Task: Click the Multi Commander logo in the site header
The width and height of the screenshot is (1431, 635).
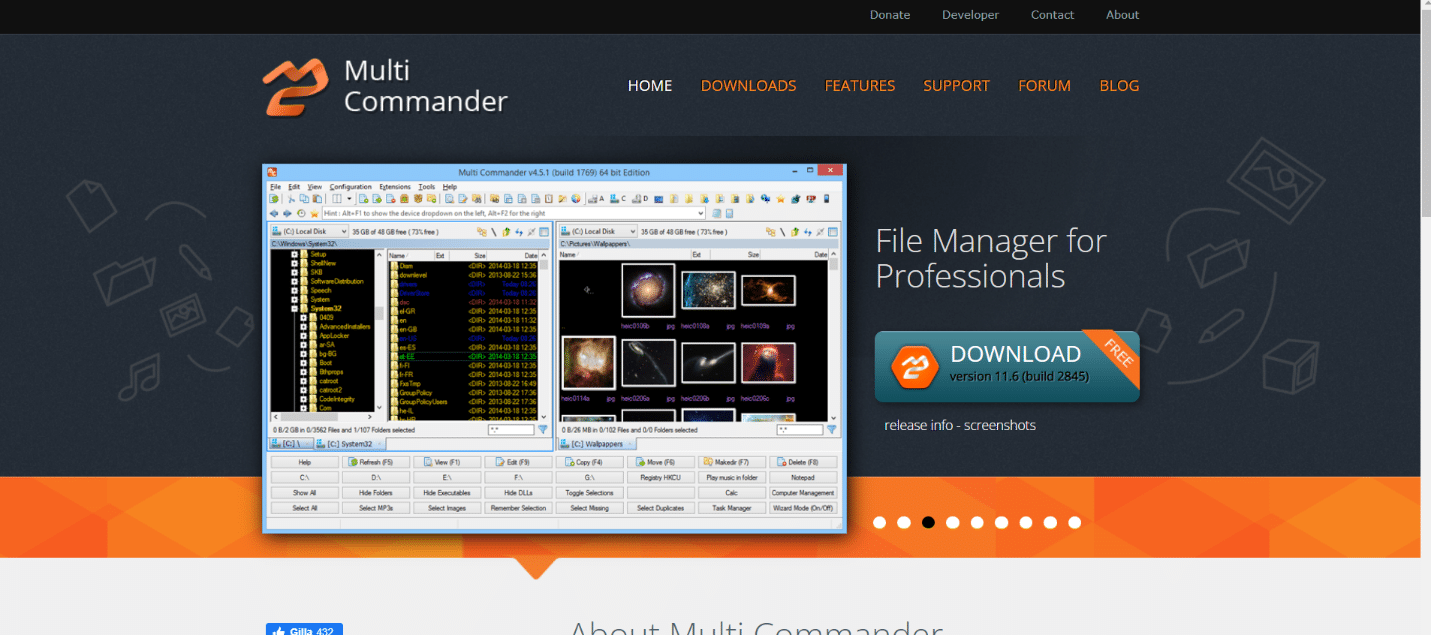Action: pyautogui.click(x=385, y=86)
